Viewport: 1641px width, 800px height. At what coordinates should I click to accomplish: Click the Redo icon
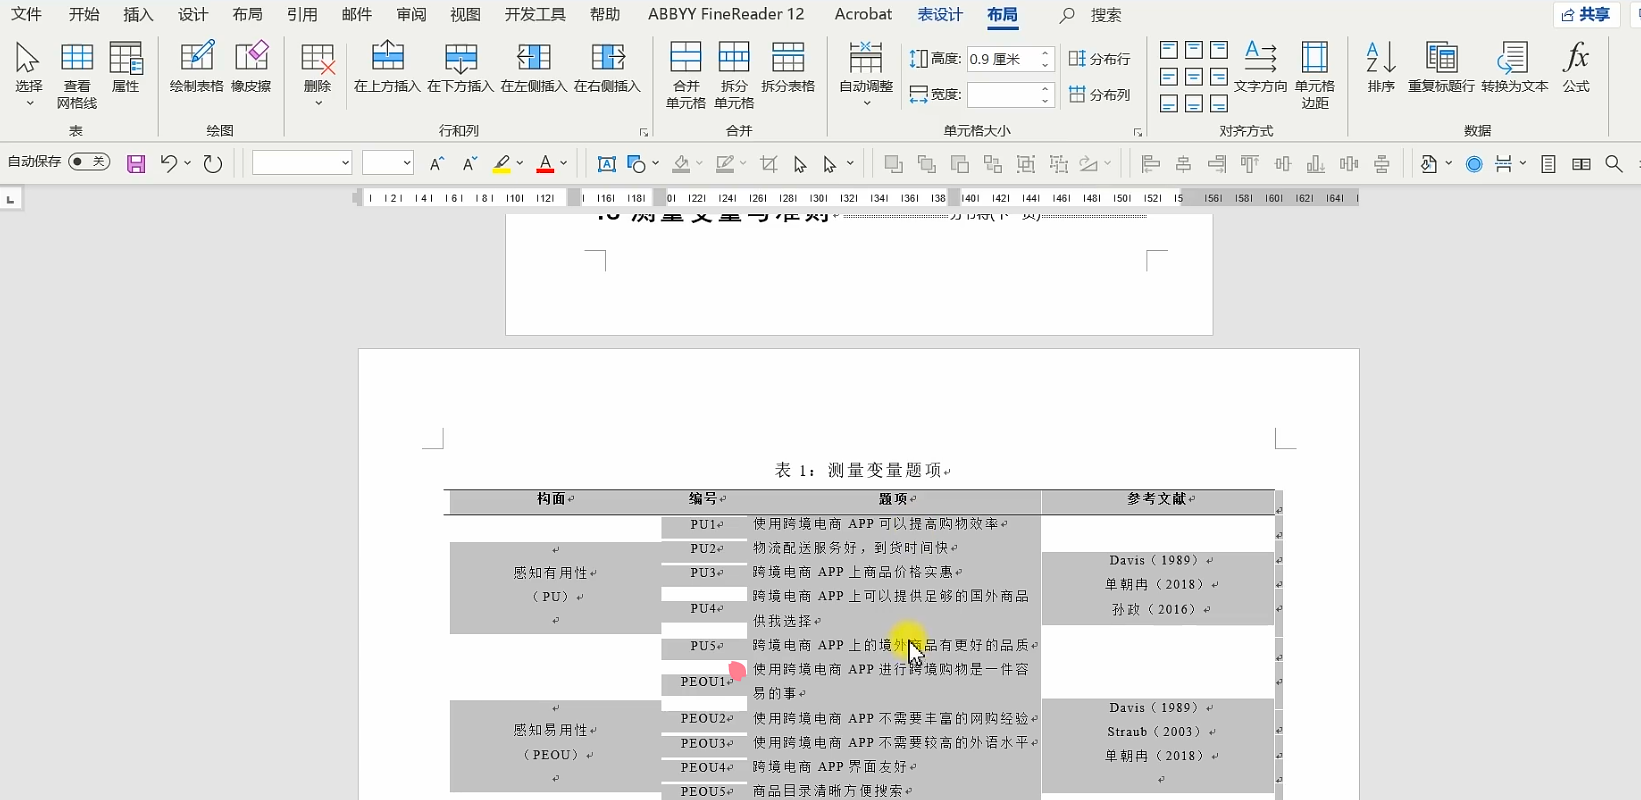(212, 164)
